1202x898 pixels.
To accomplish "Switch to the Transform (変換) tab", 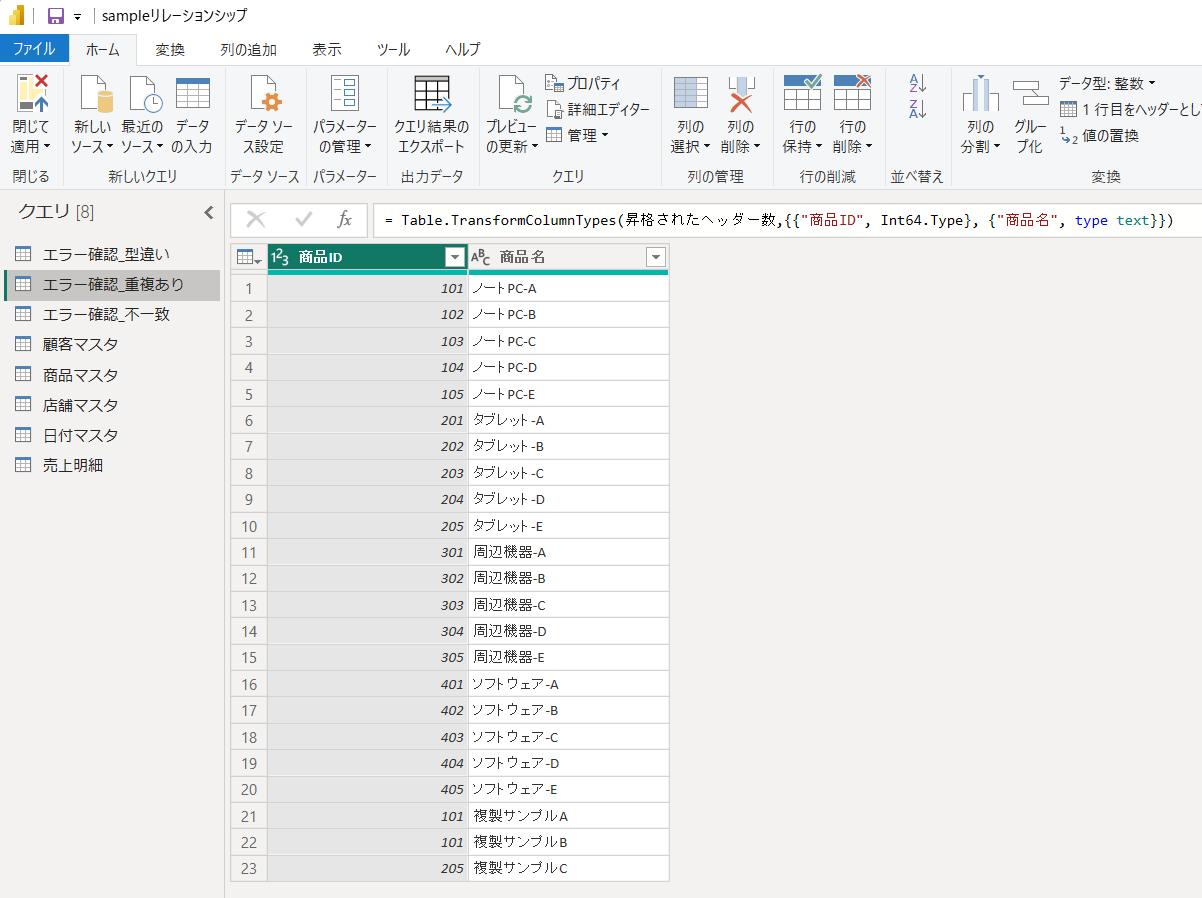I will tap(170, 49).
